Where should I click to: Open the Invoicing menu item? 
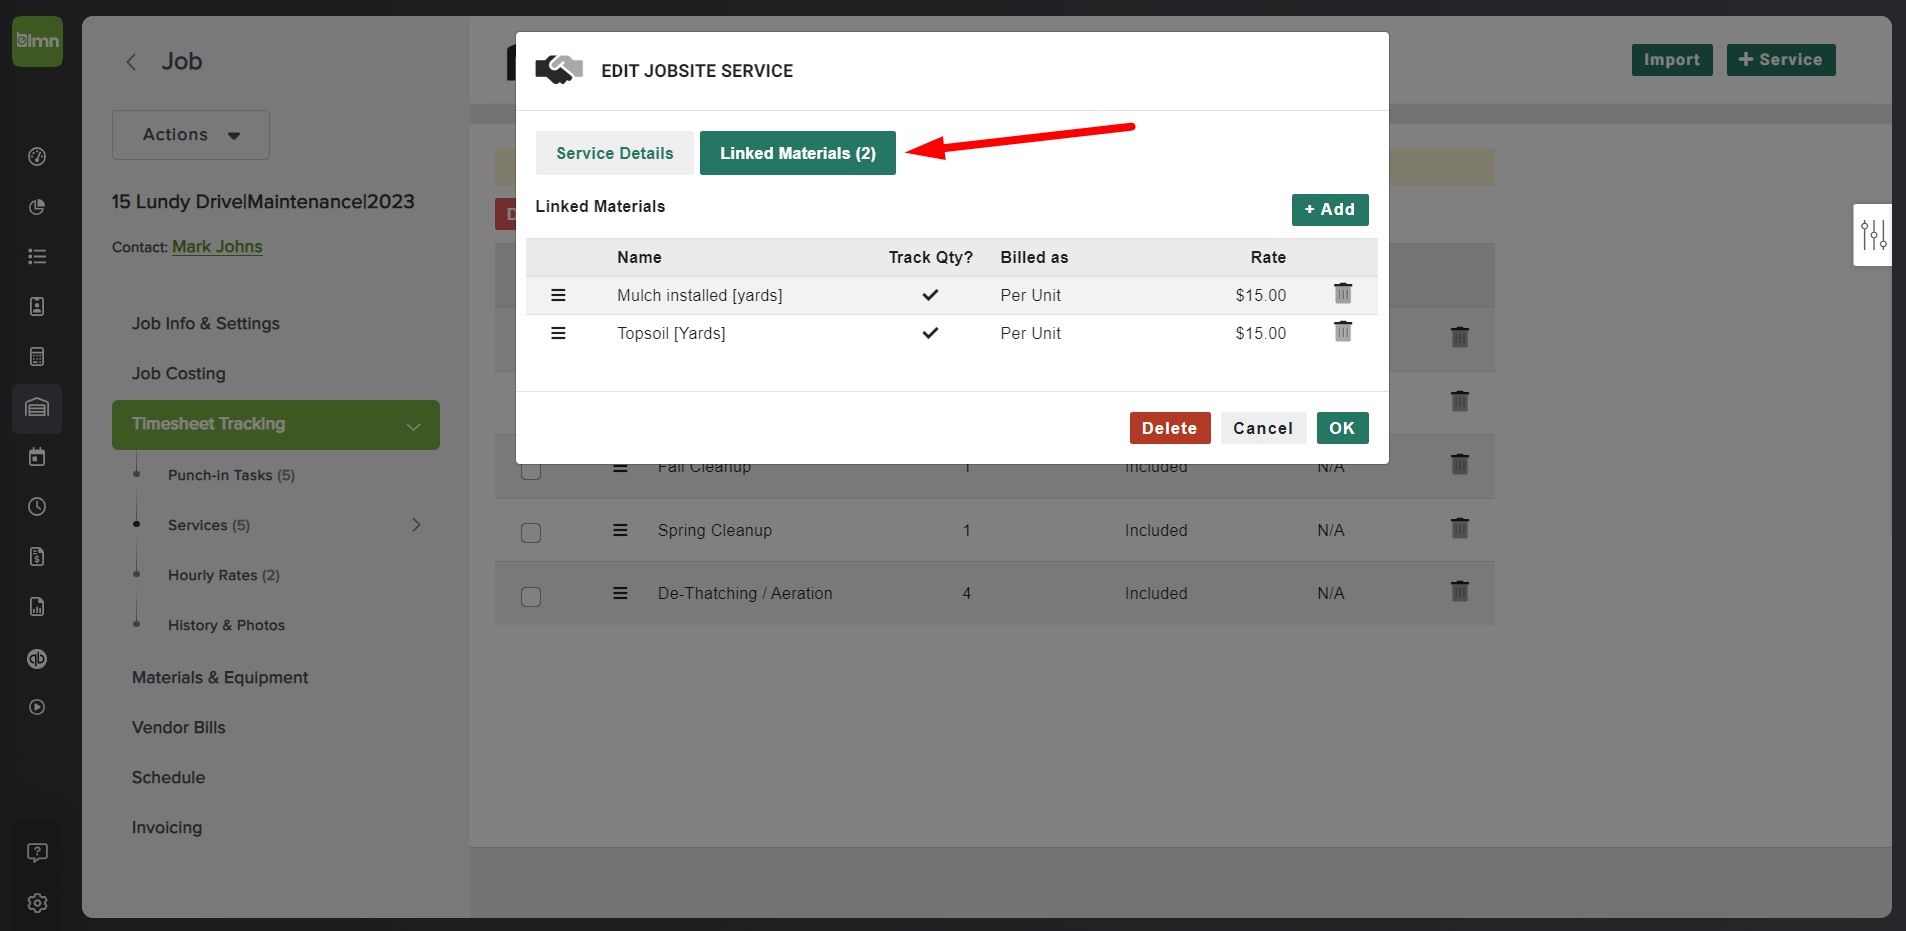point(167,827)
